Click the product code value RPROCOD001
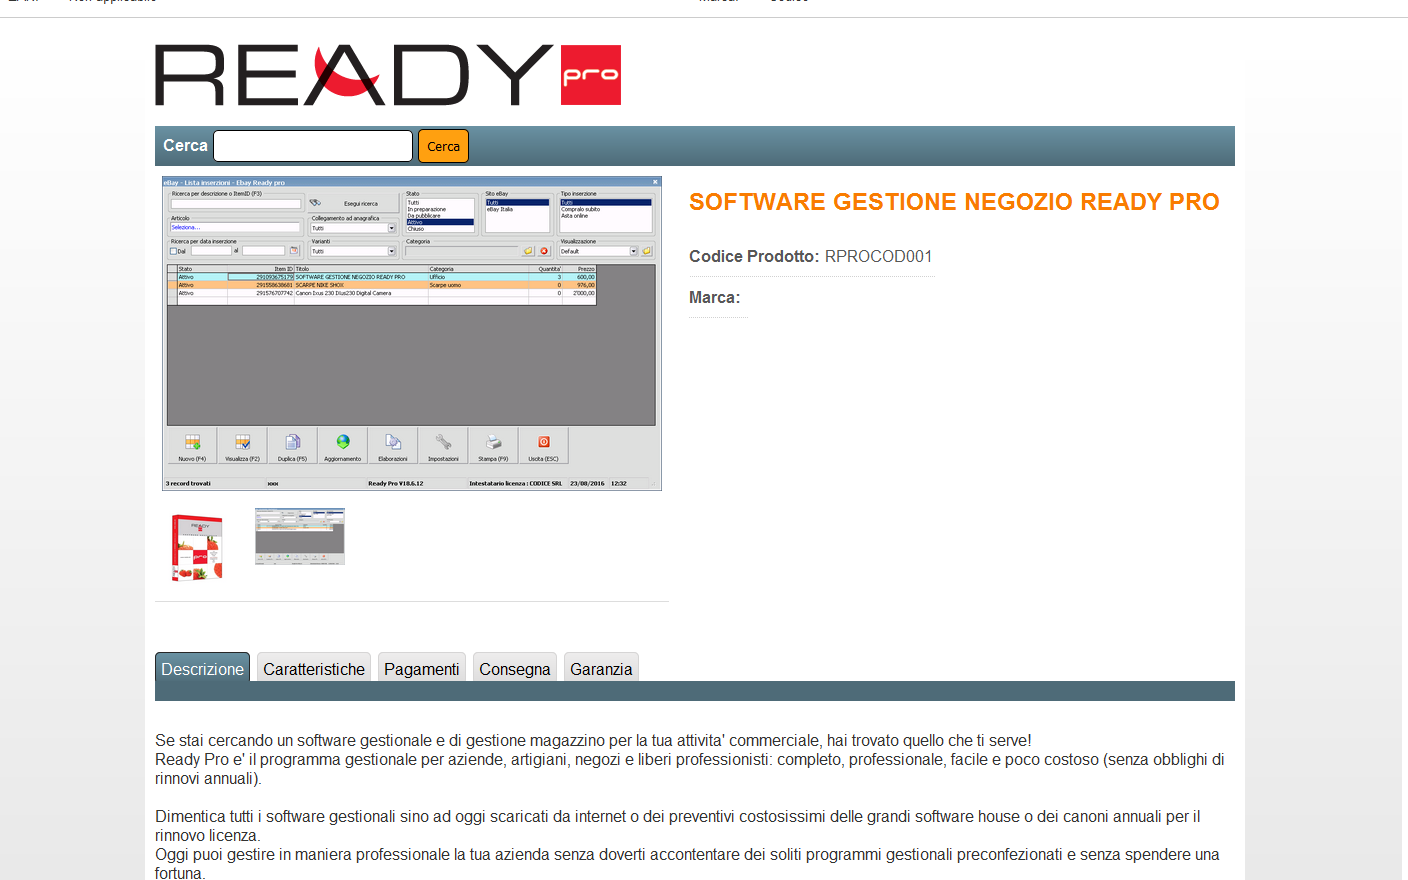 pos(878,257)
